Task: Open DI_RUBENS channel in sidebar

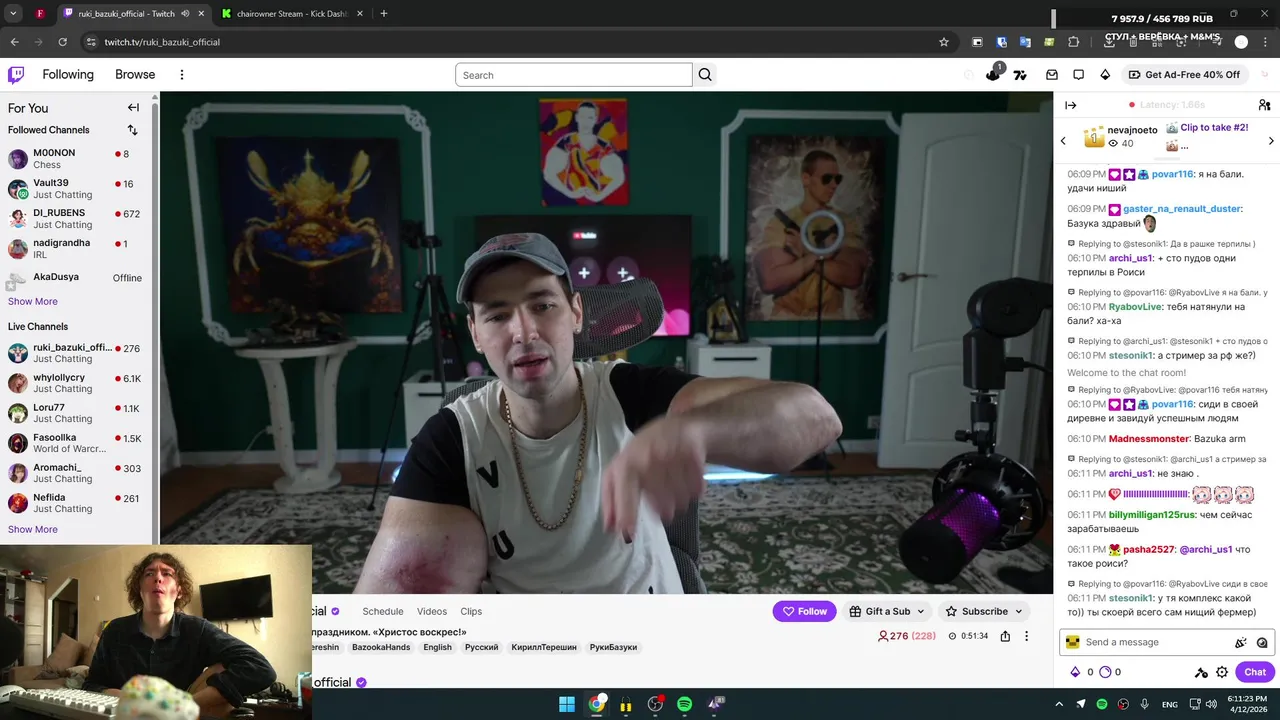Action: (76, 219)
